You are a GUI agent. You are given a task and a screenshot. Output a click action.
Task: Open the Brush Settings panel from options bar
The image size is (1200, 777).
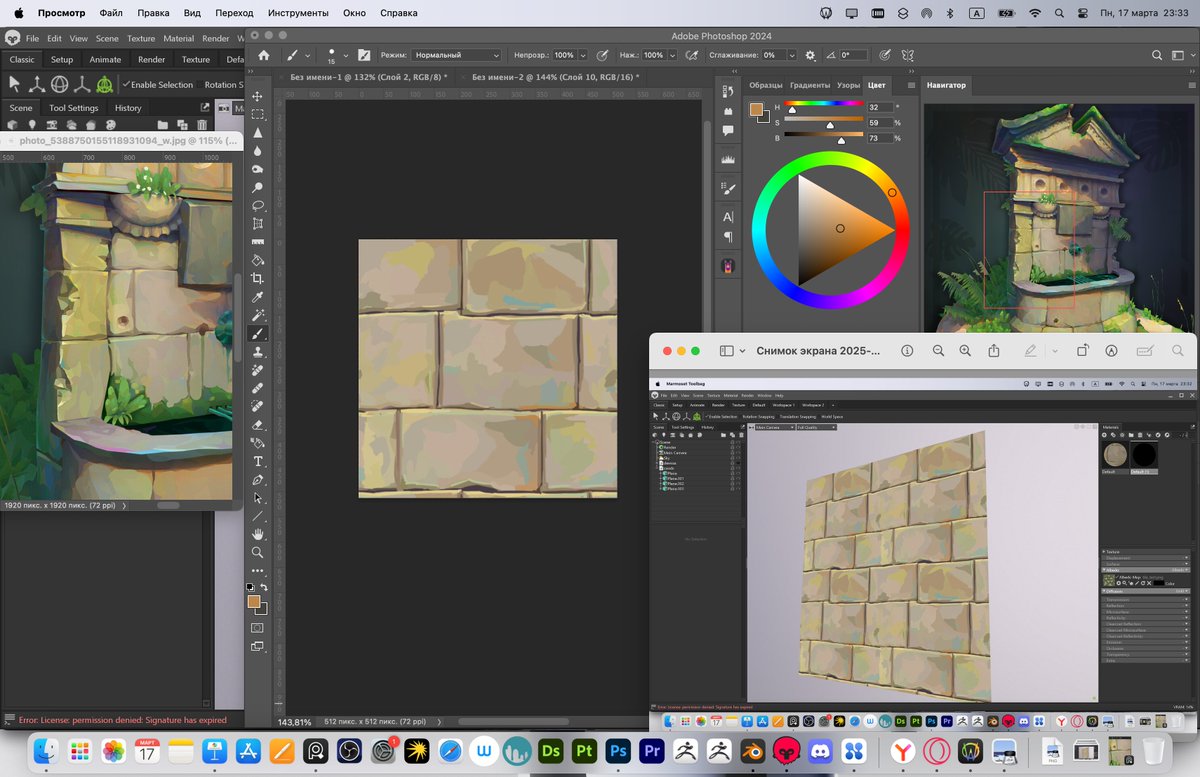click(x=364, y=55)
